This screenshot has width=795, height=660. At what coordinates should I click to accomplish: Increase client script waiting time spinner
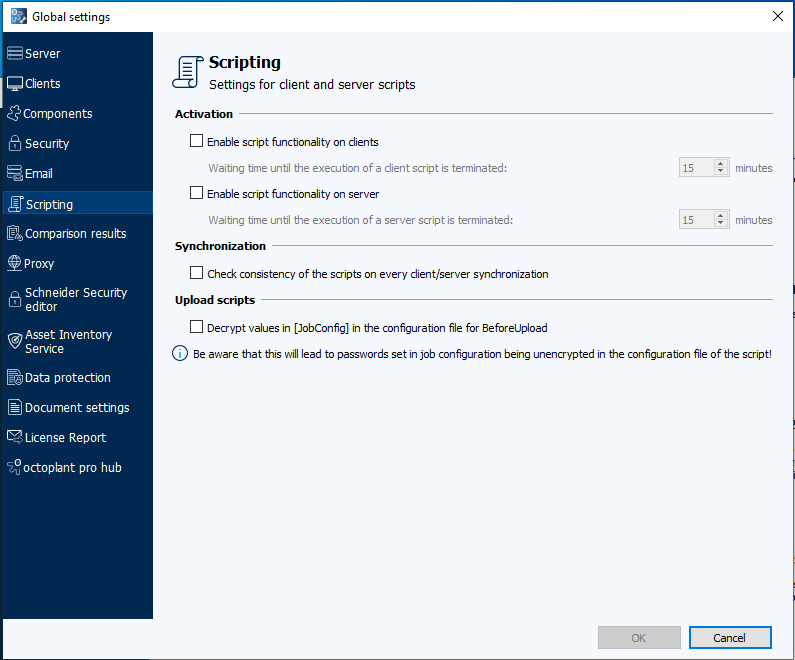coord(720,164)
